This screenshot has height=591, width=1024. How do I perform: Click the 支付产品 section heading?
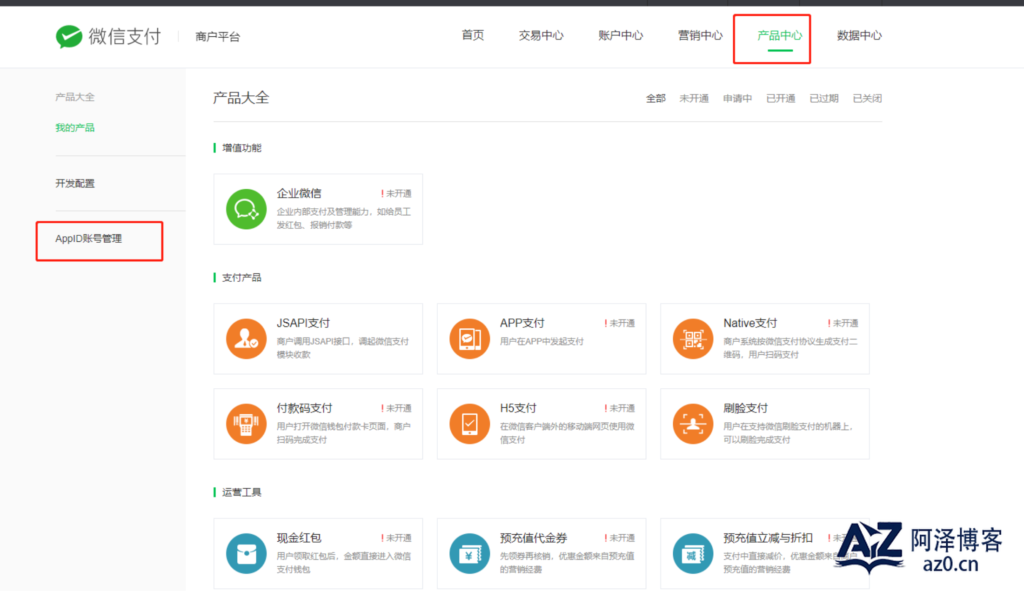tap(242, 278)
